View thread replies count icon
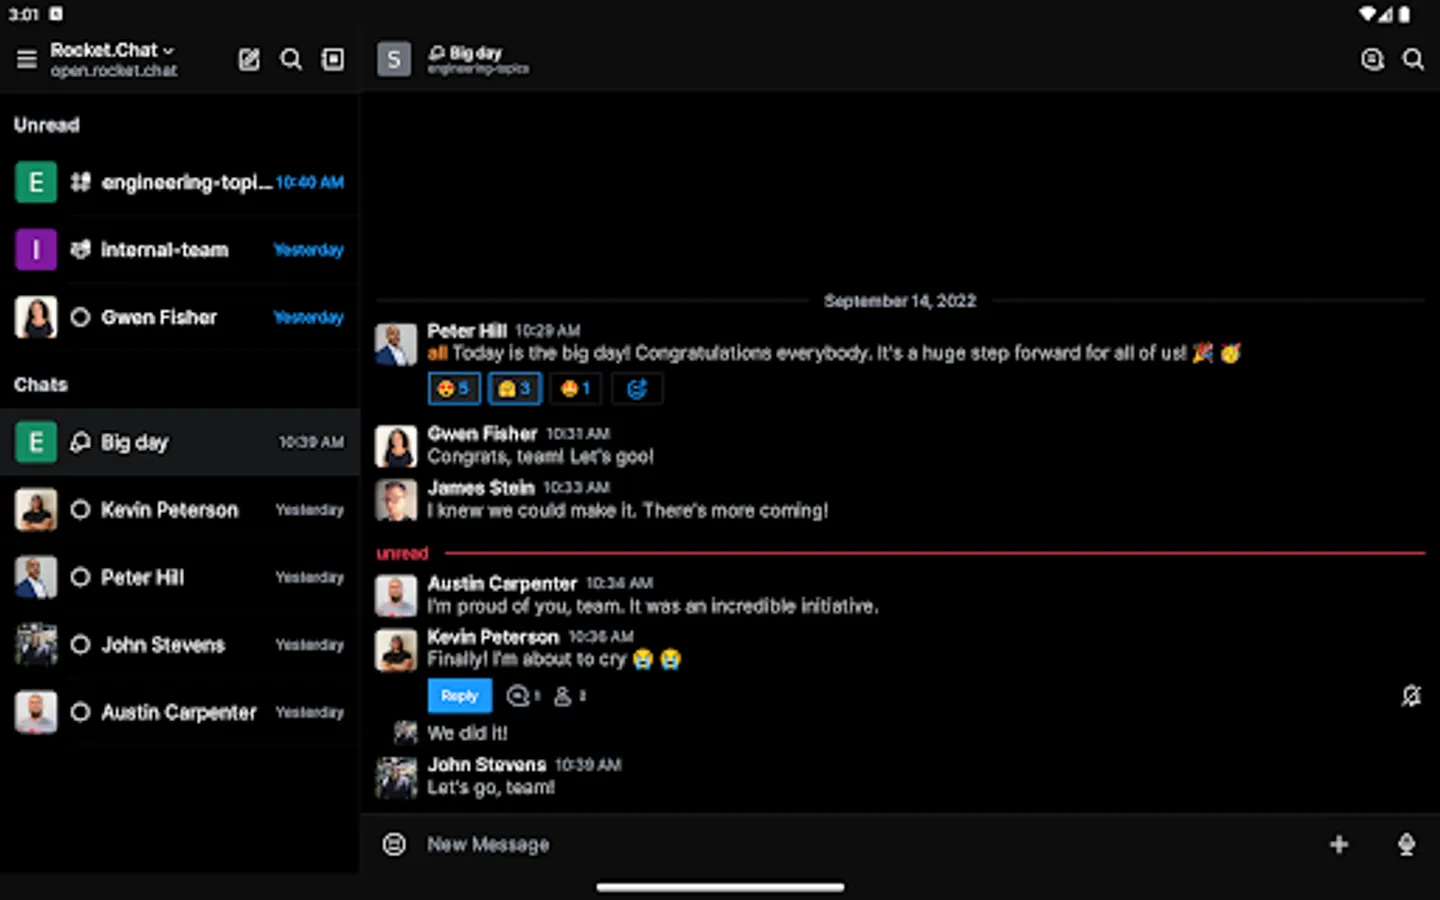 click(x=523, y=696)
